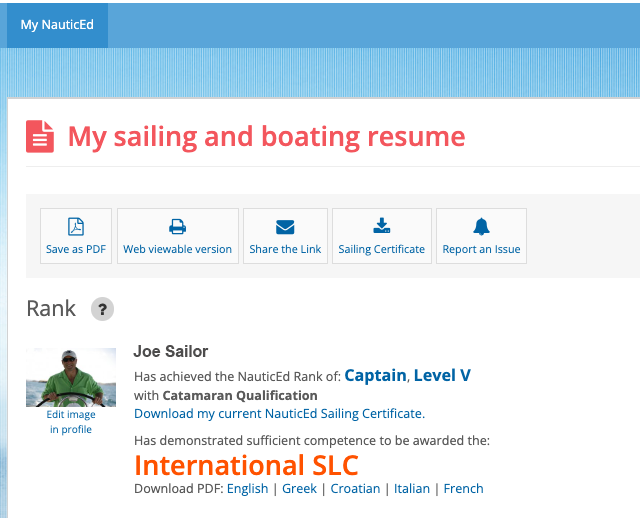This screenshot has width=640, height=518.
Task: Download the Croatian SLC PDF
Action: tap(356, 489)
